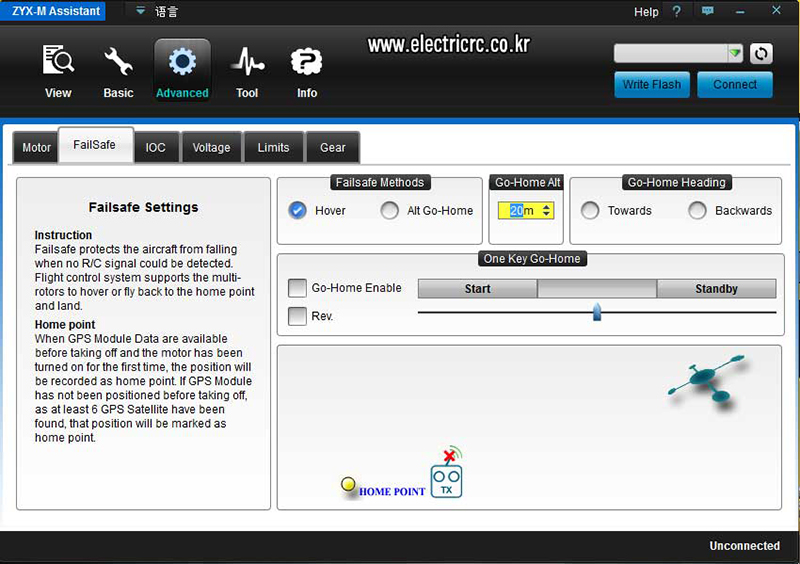Screen dimensions: 800x564
Task: Click the 语言 language label
Action: pyautogui.click(x=166, y=11)
